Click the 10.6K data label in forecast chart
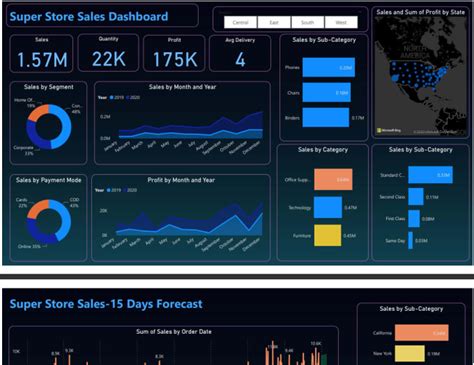474x365 pixels. pos(316,343)
